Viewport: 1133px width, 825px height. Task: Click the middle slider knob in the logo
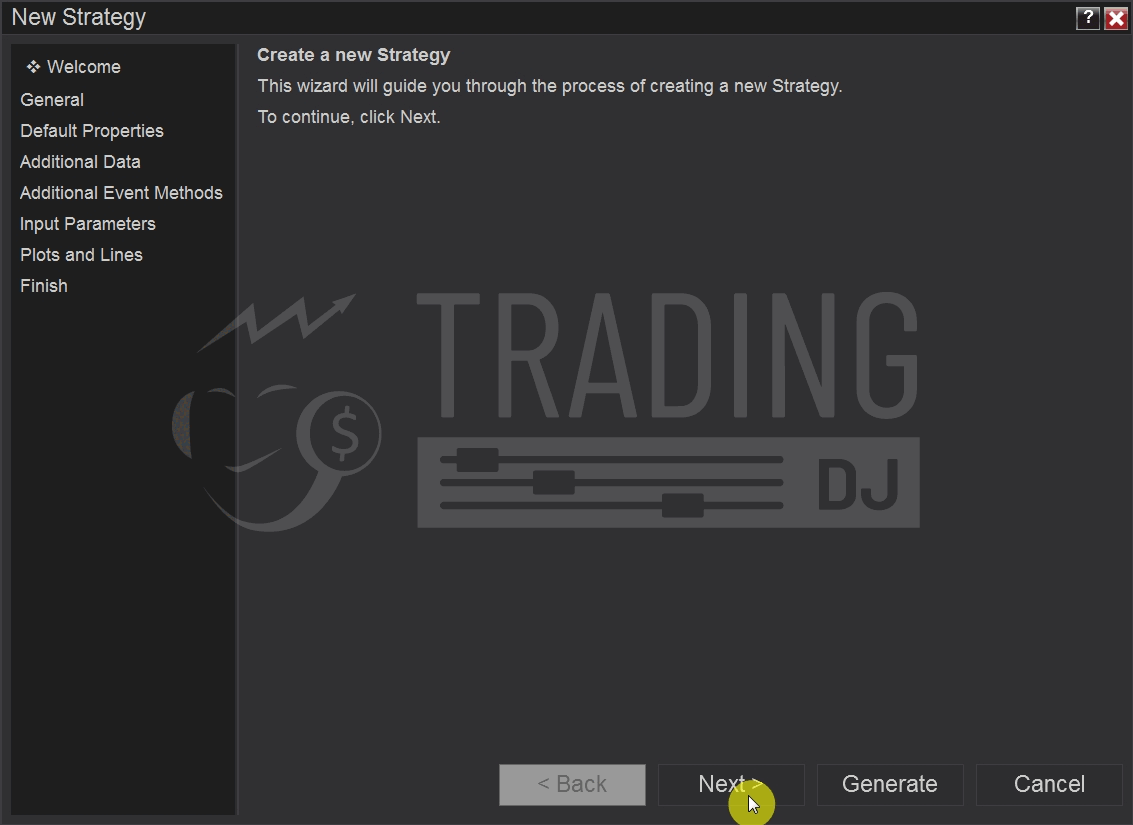(553, 482)
